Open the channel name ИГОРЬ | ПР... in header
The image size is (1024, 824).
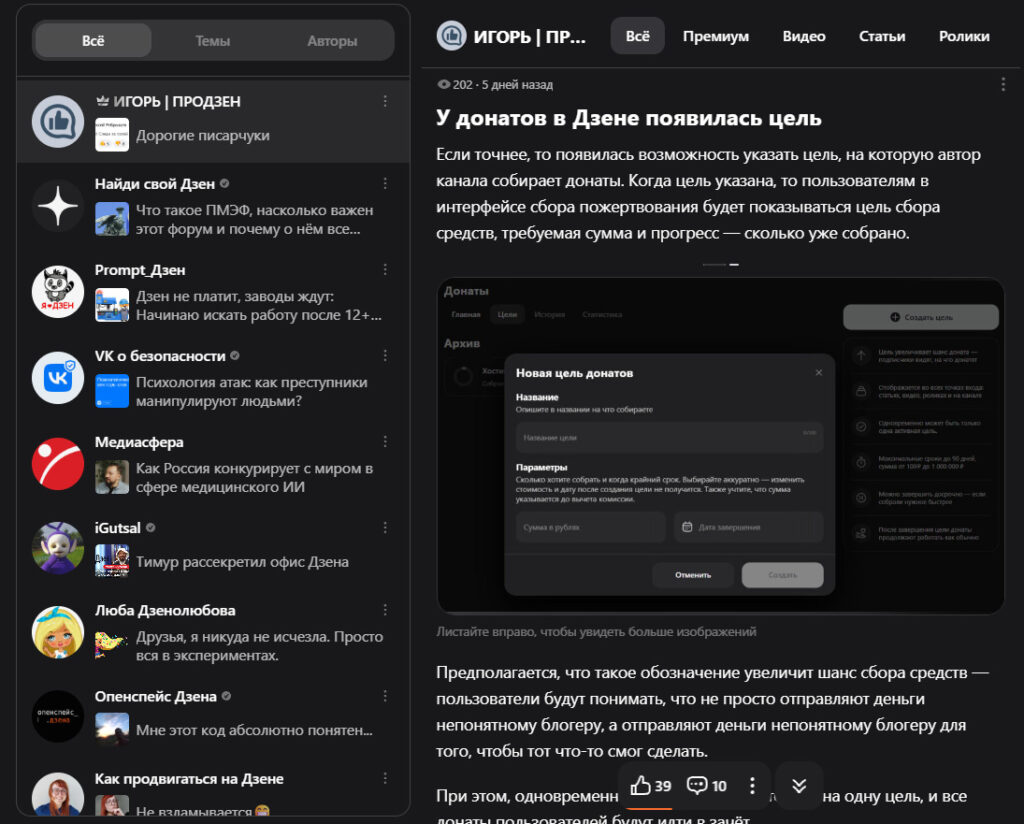(530, 37)
